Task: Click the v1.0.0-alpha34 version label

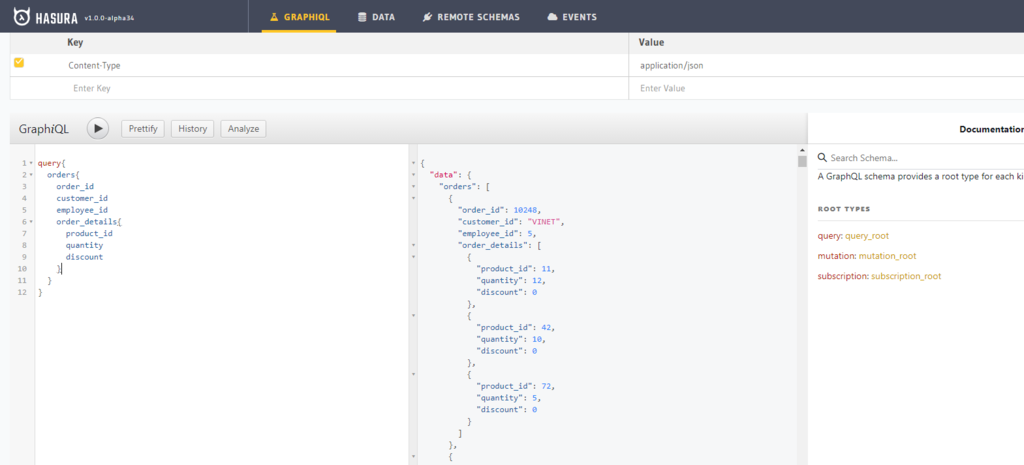Action: click(x=109, y=17)
